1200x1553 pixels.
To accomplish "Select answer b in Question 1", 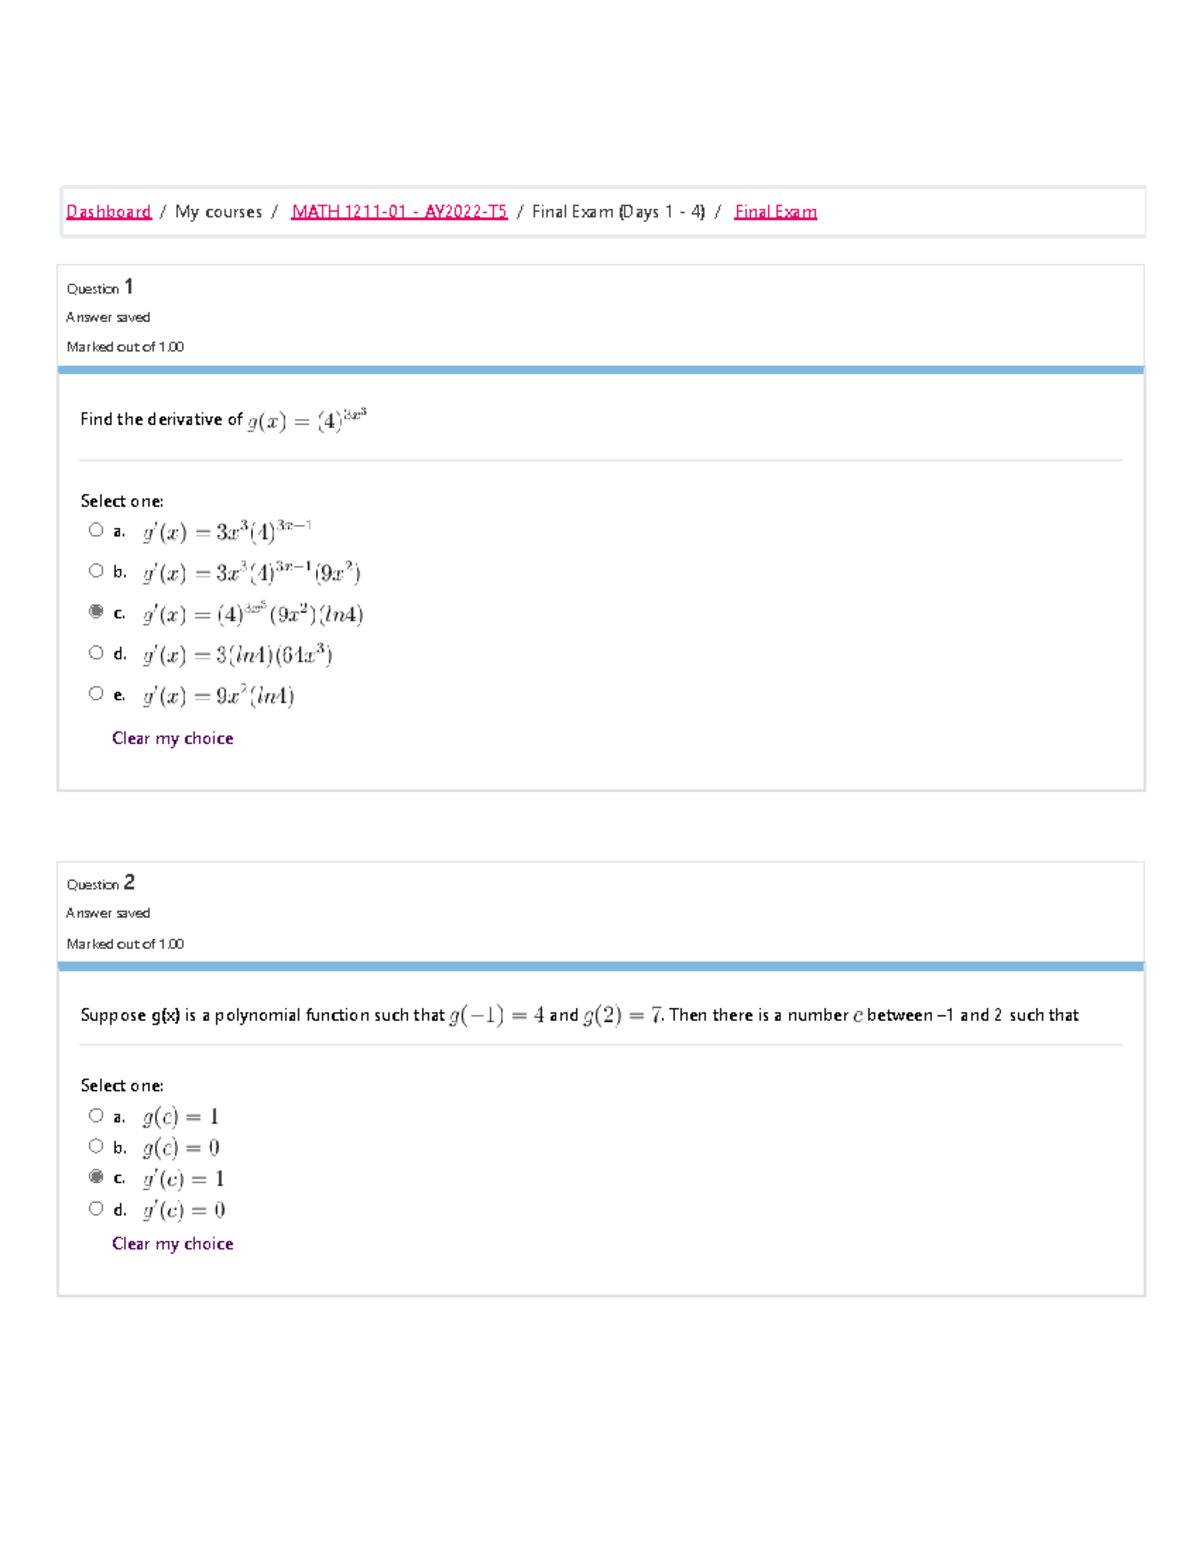I will tap(96, 569).
